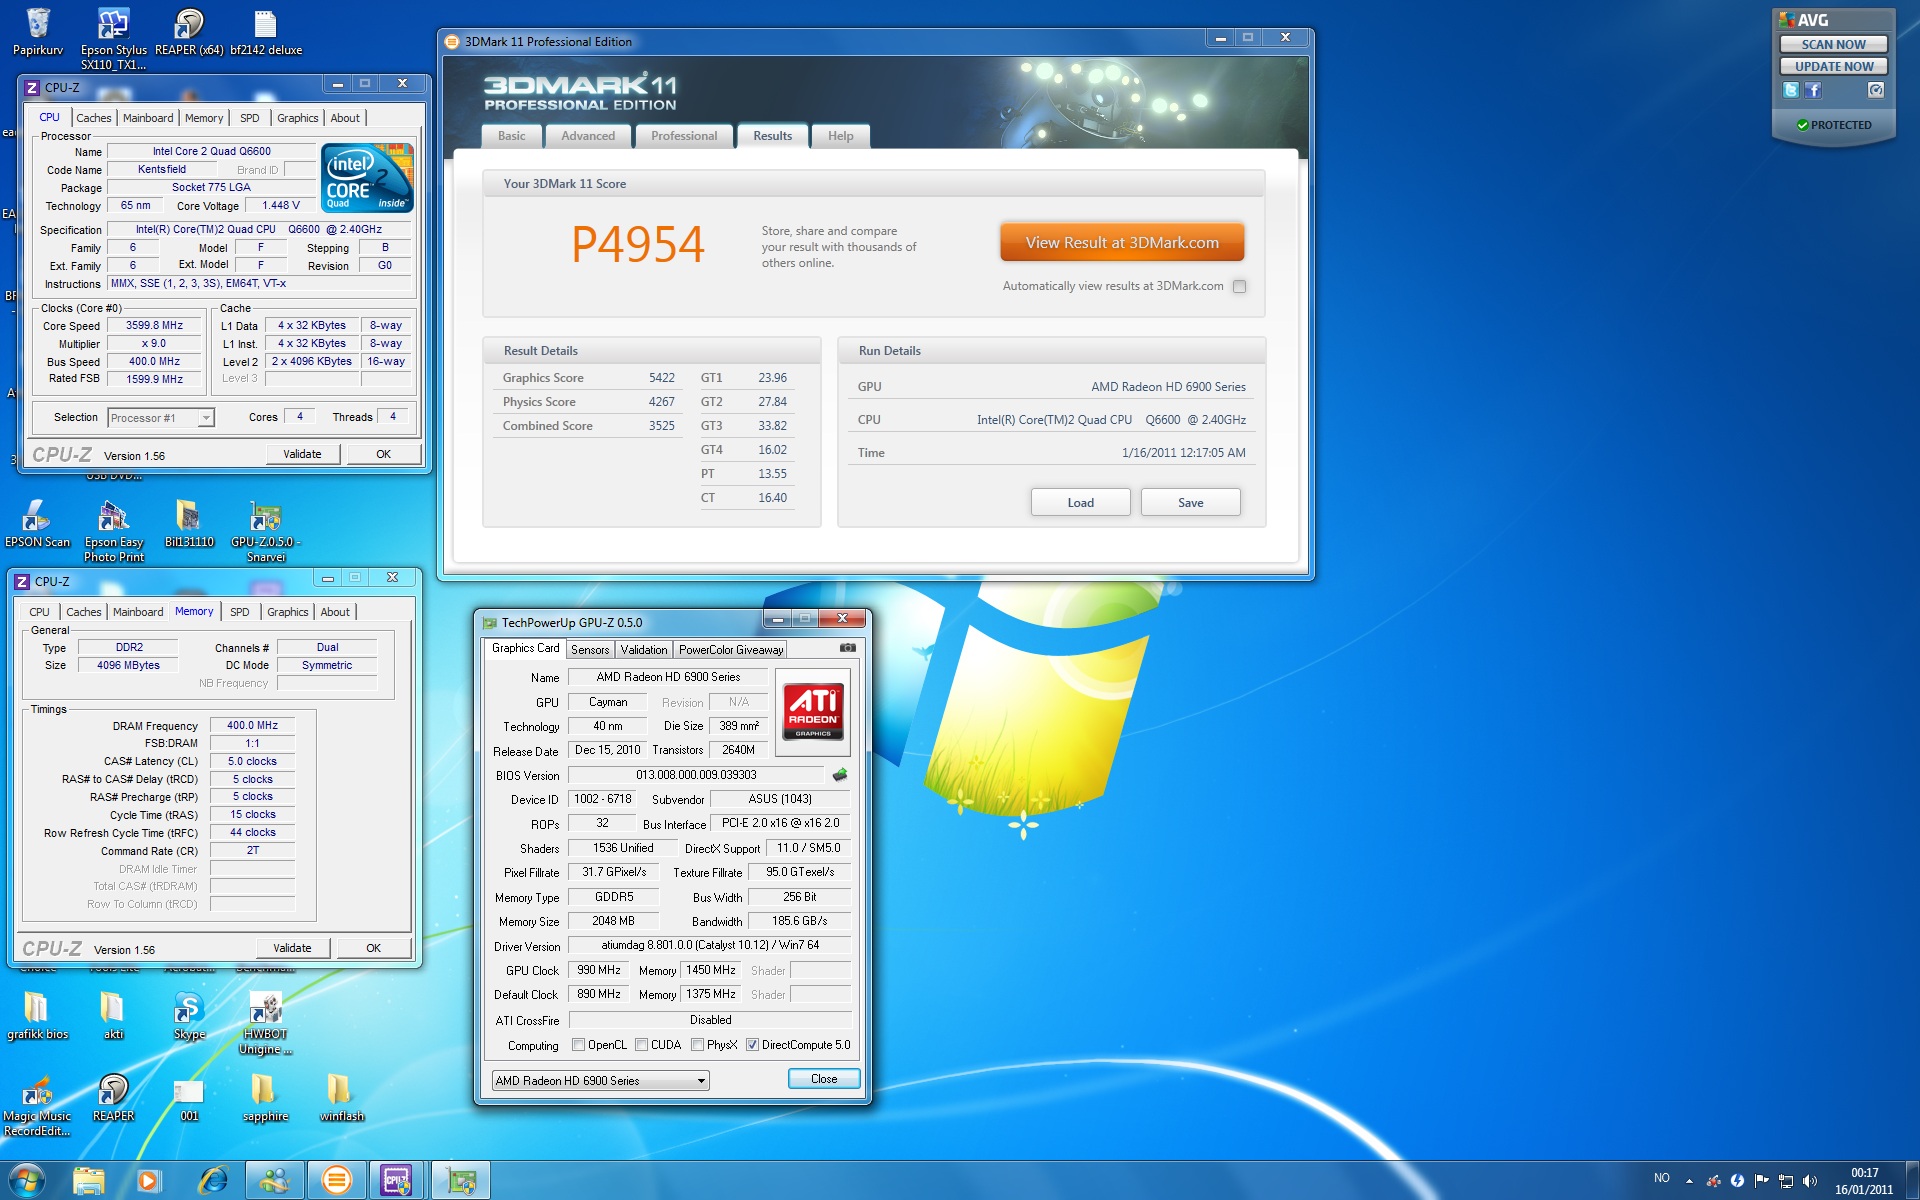
Task: Click the volume speaker tray icon
Action: 1810,1180
